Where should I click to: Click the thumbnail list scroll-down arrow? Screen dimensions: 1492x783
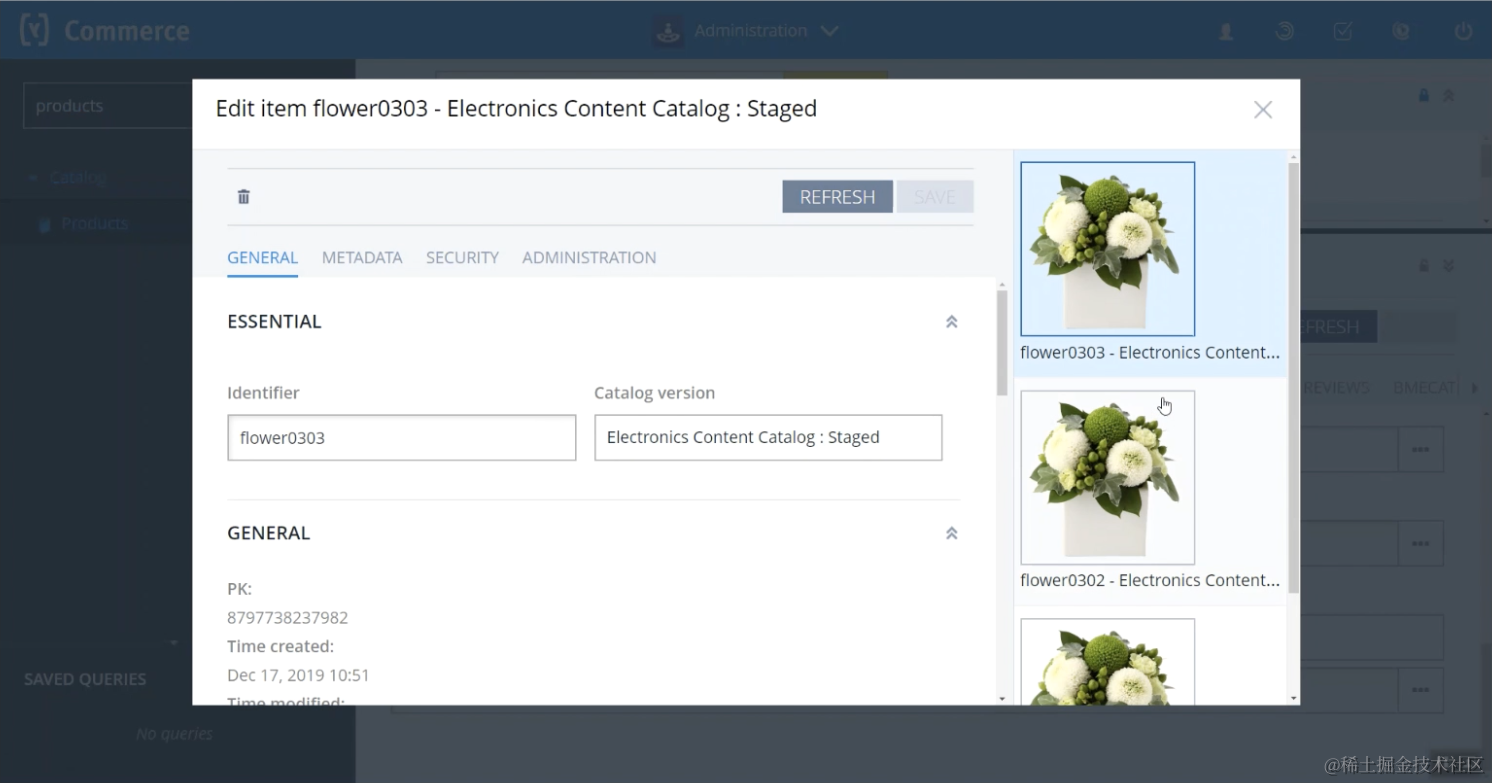[x=1293, y=698]
